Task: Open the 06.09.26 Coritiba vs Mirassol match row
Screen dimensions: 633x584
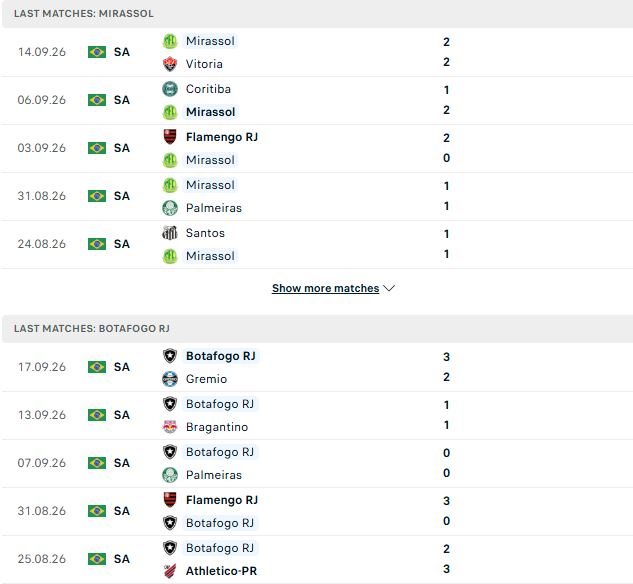Action: click(x=316, y=100)
